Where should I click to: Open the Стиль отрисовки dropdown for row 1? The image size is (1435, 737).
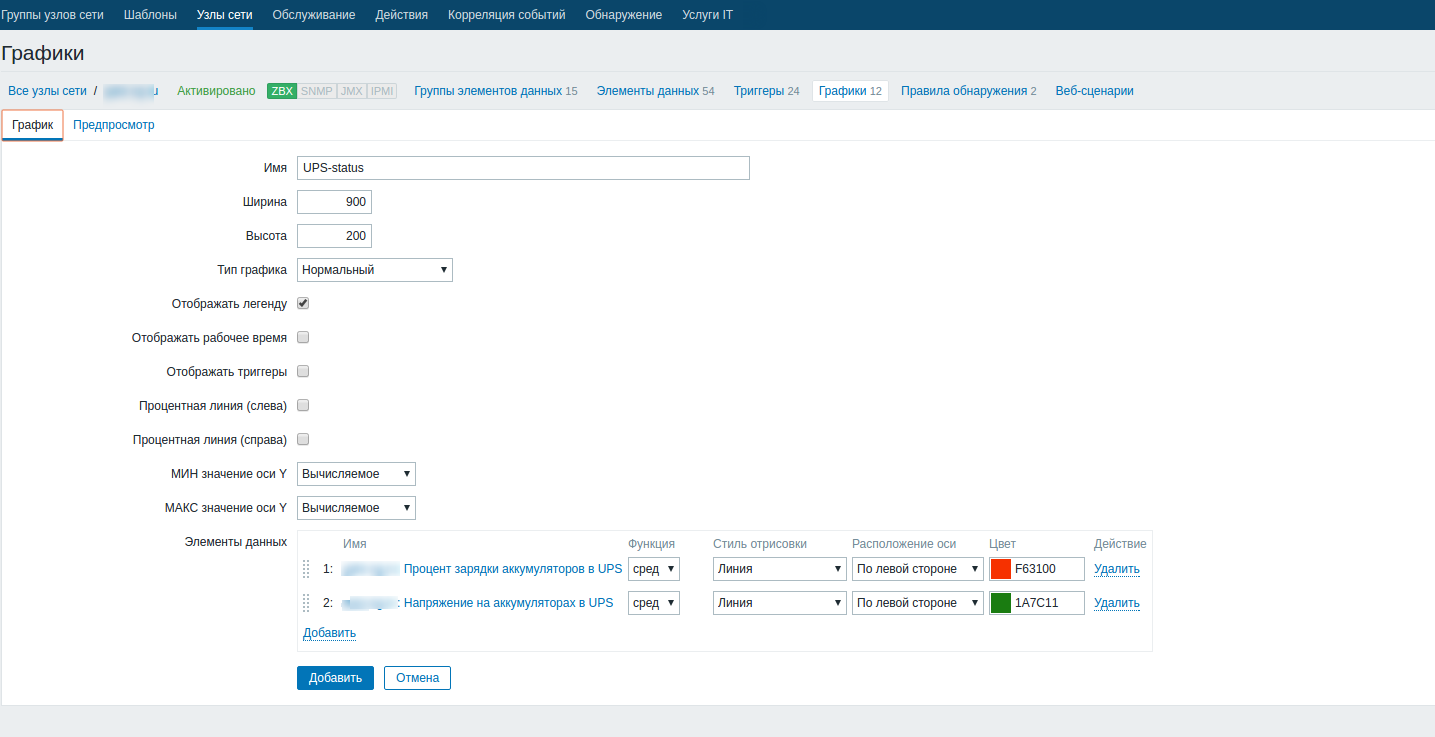(x=777, y=568)
